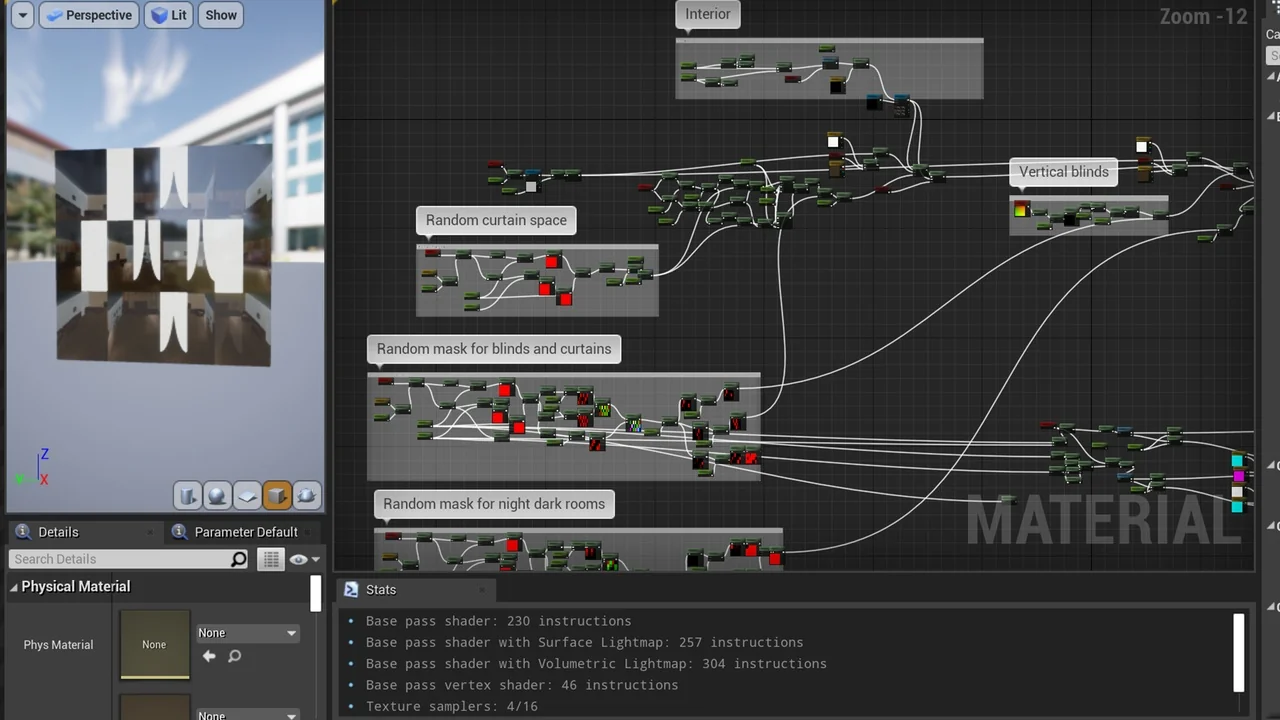Click the Phys Material None thumbnail swatch

tap(154, 645)
